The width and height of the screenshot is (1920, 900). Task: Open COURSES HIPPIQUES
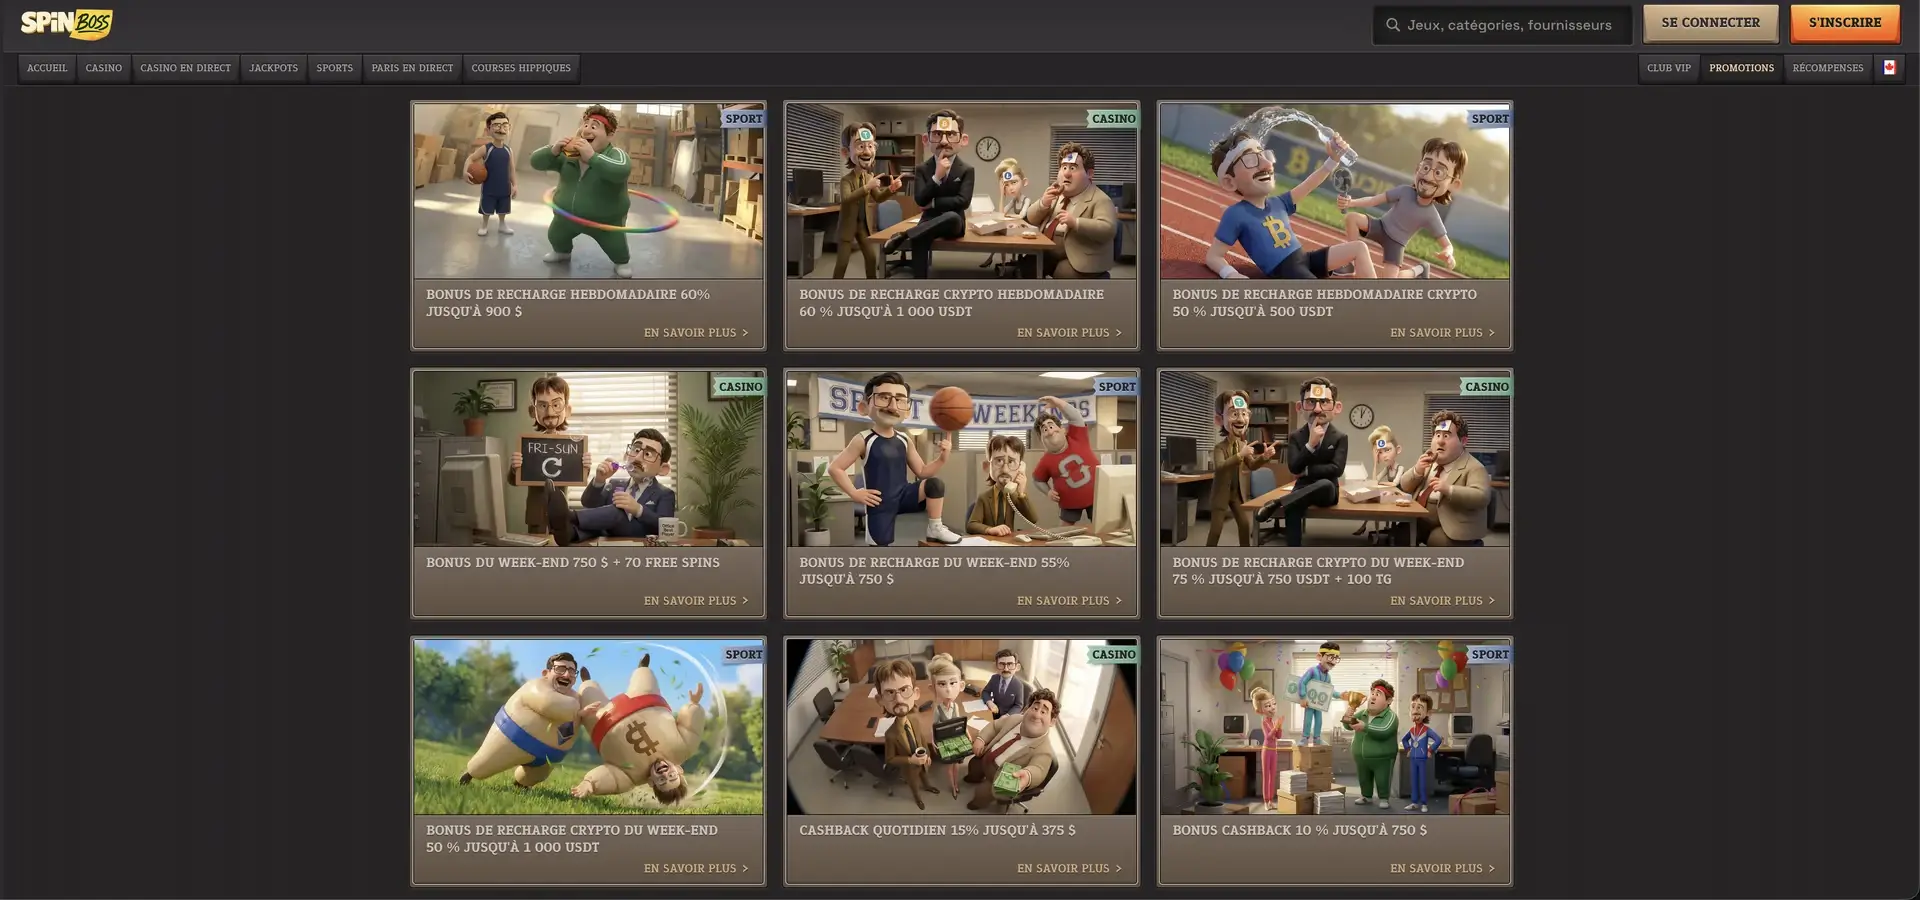coord(521,68)
